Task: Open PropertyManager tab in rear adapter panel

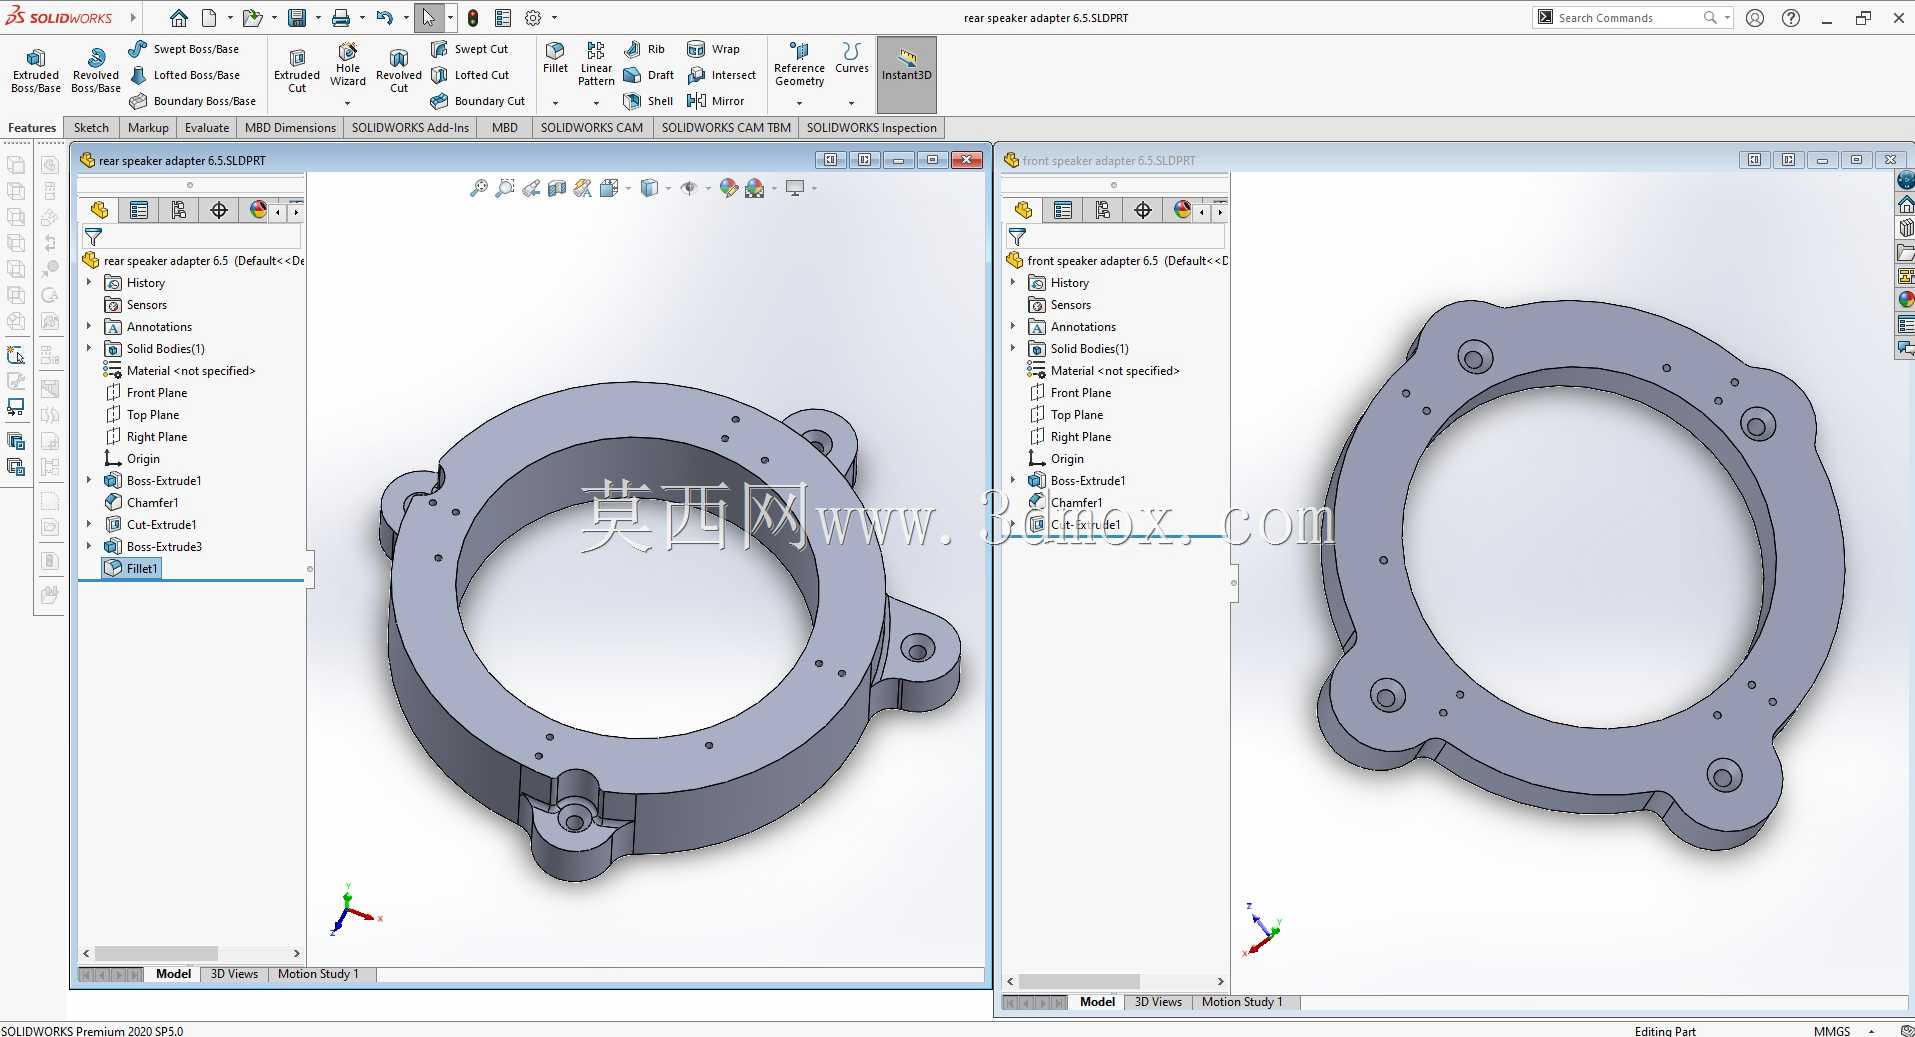Action: (139, 210)
